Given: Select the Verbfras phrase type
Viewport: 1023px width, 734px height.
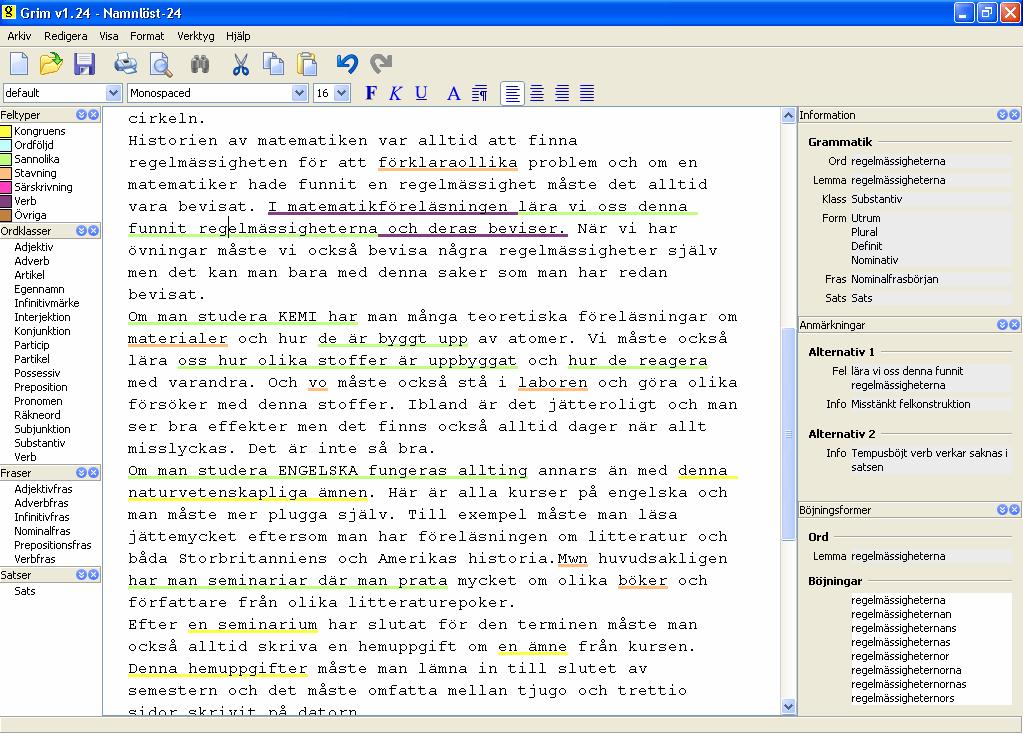Looking at the screenshot, I should [x=35, y=559].
